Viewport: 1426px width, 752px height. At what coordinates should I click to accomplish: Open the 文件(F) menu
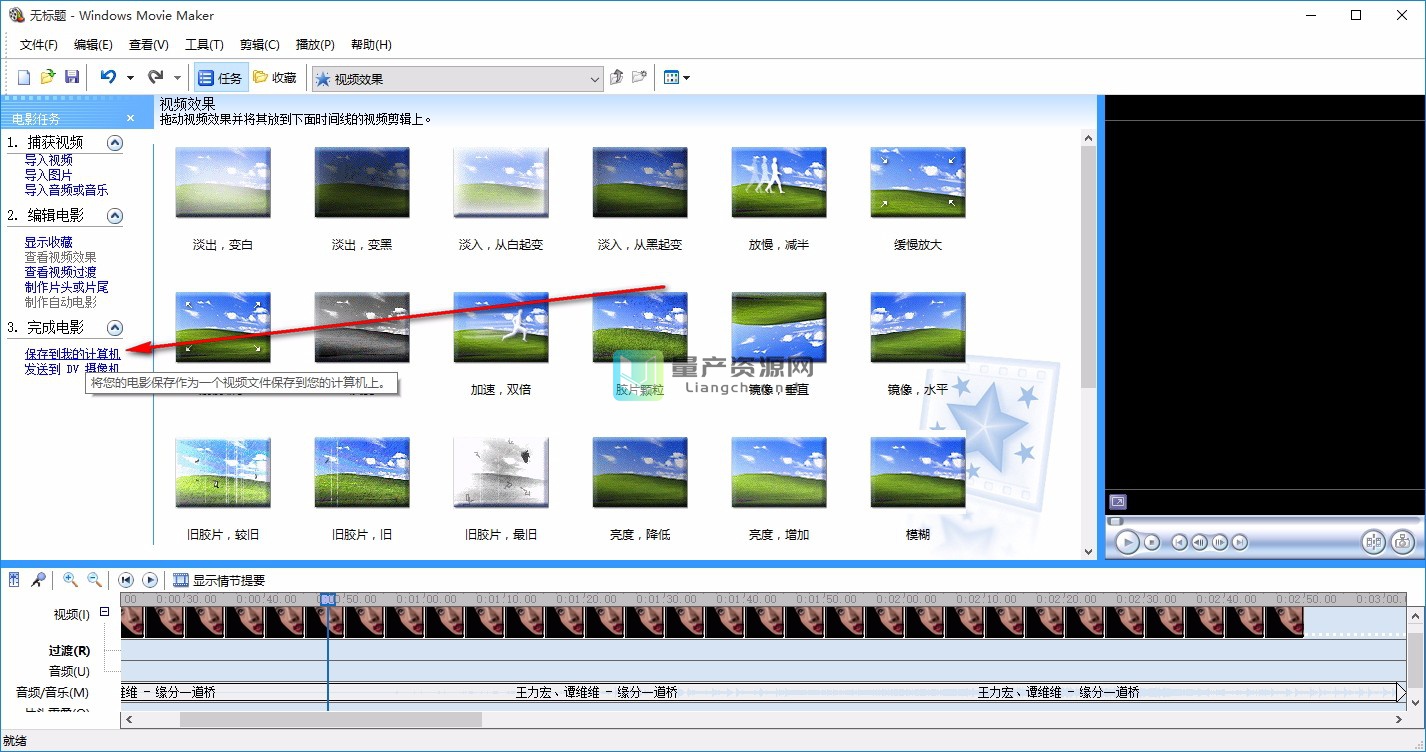[39, 45]
